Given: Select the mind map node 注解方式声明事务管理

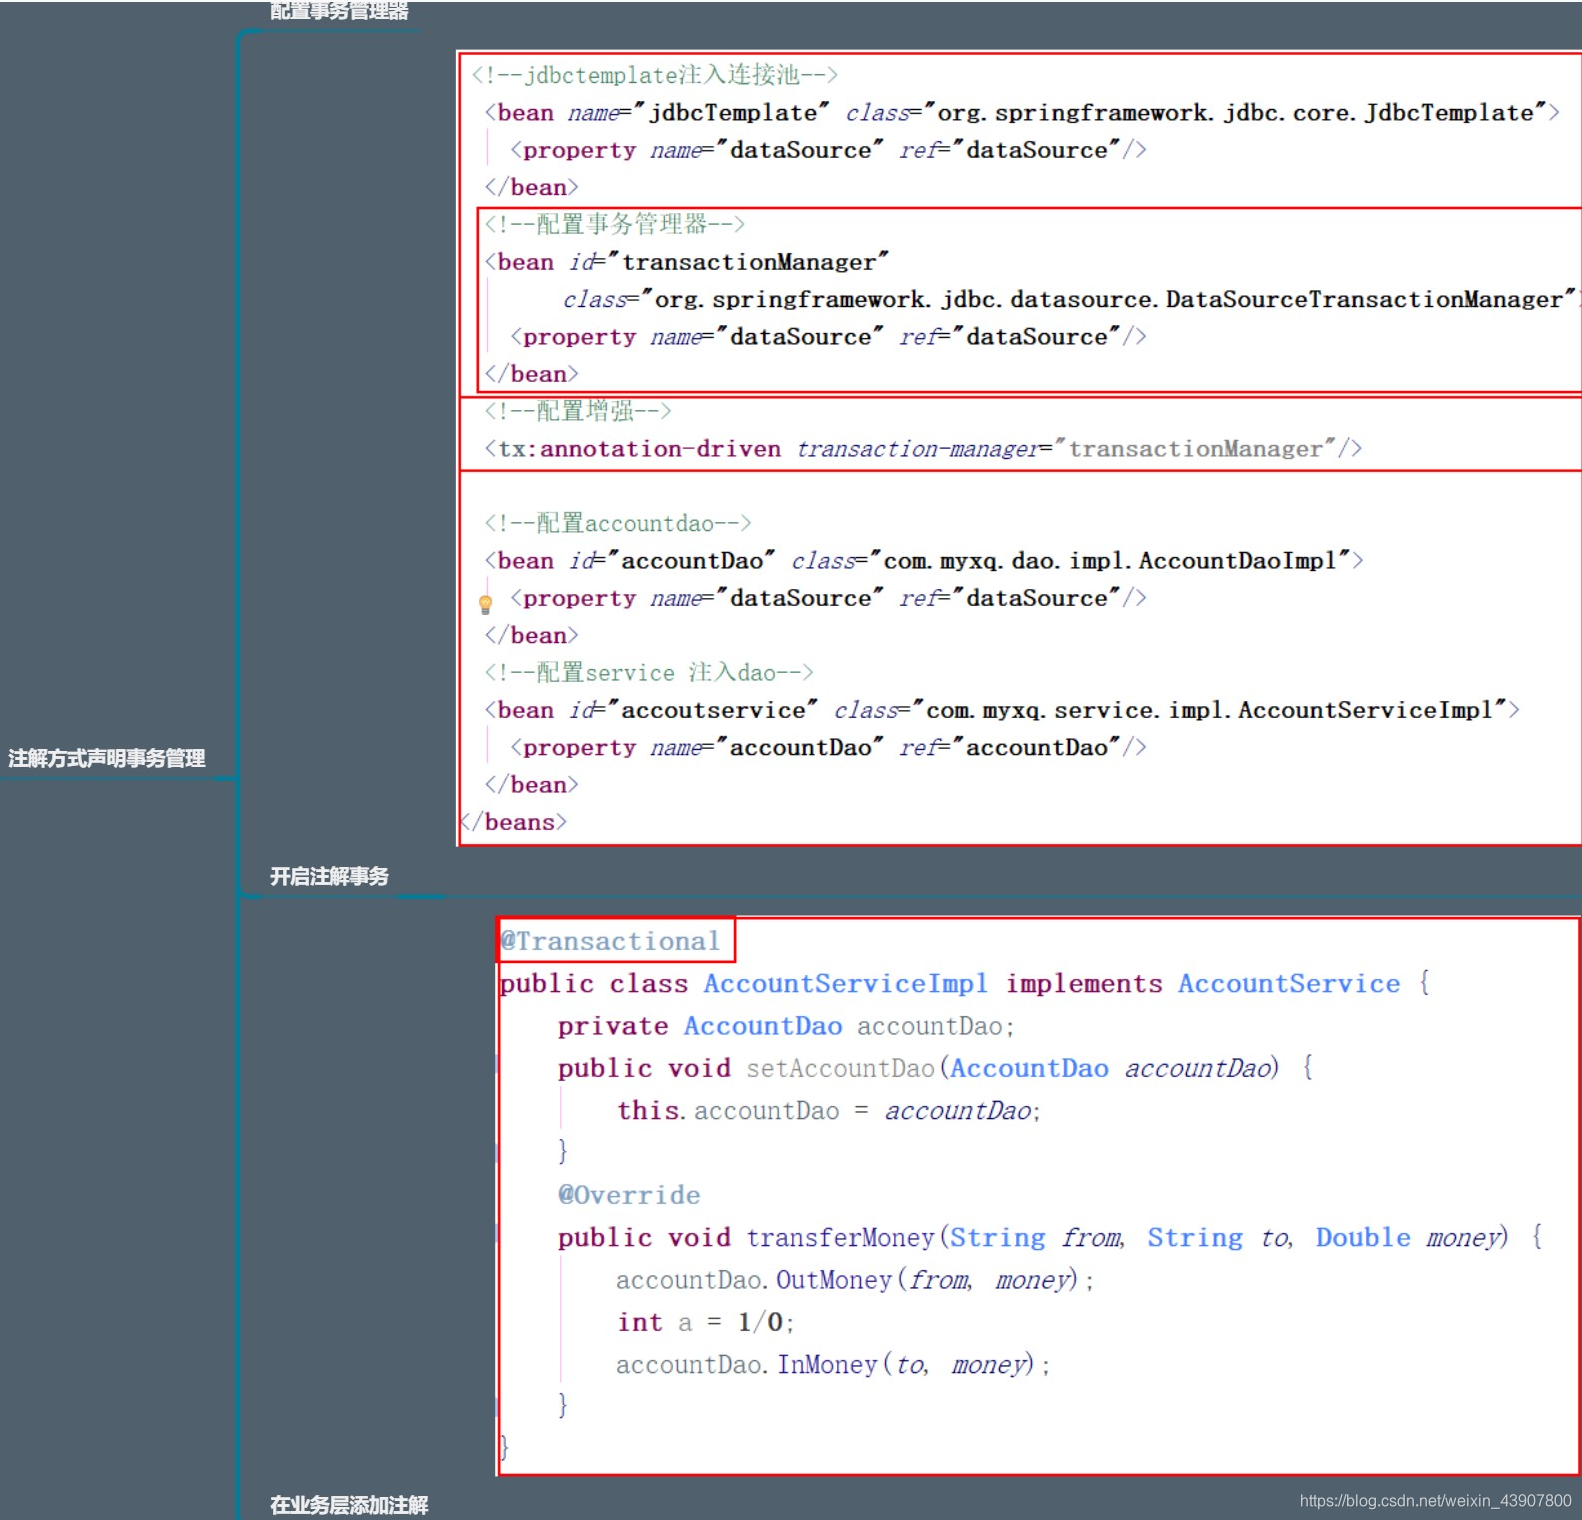Looking at the screenshot, I should [107, 758].
